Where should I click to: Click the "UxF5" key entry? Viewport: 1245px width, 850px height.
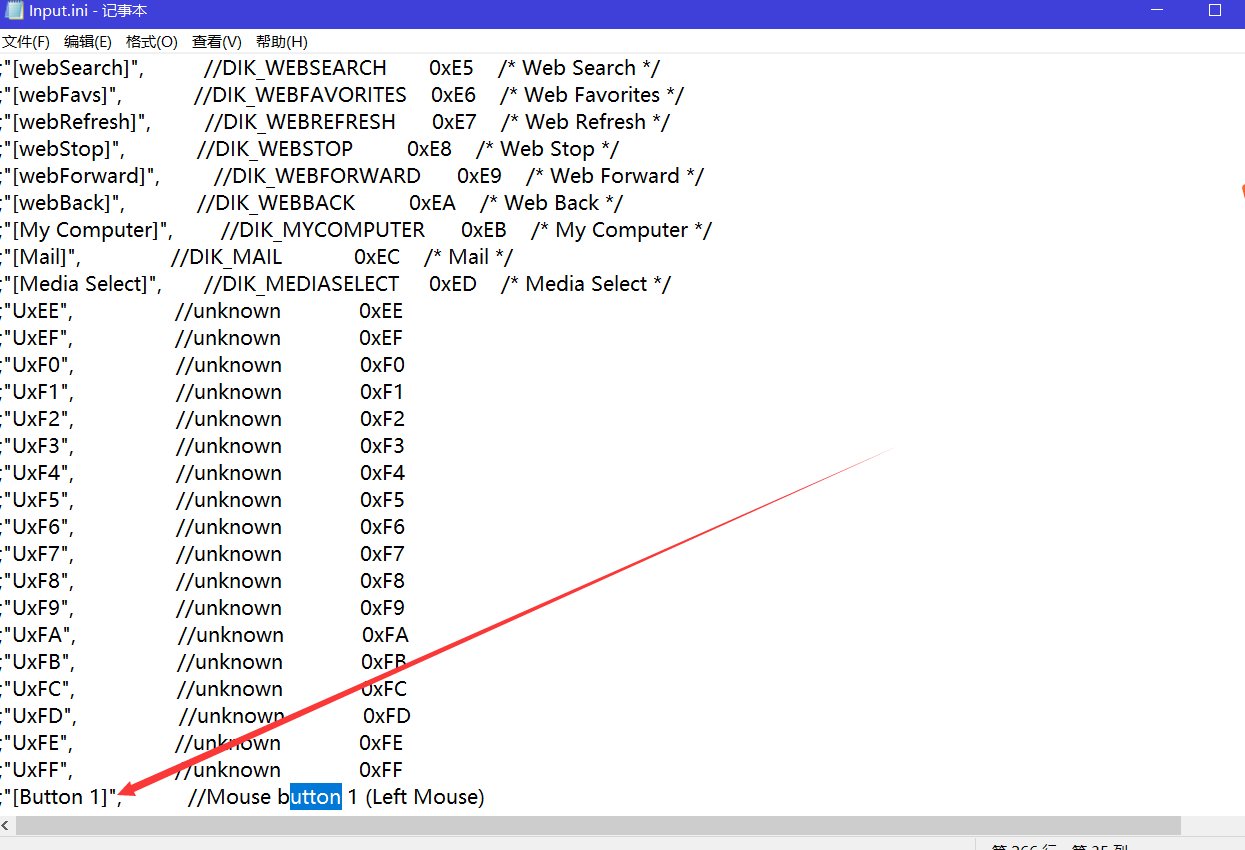pos(38,500)
